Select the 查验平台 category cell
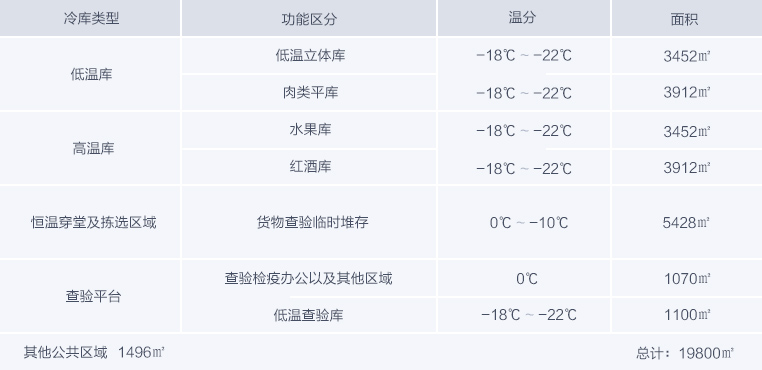This screenshot has height=370, width=762. (x=90, y=296)
